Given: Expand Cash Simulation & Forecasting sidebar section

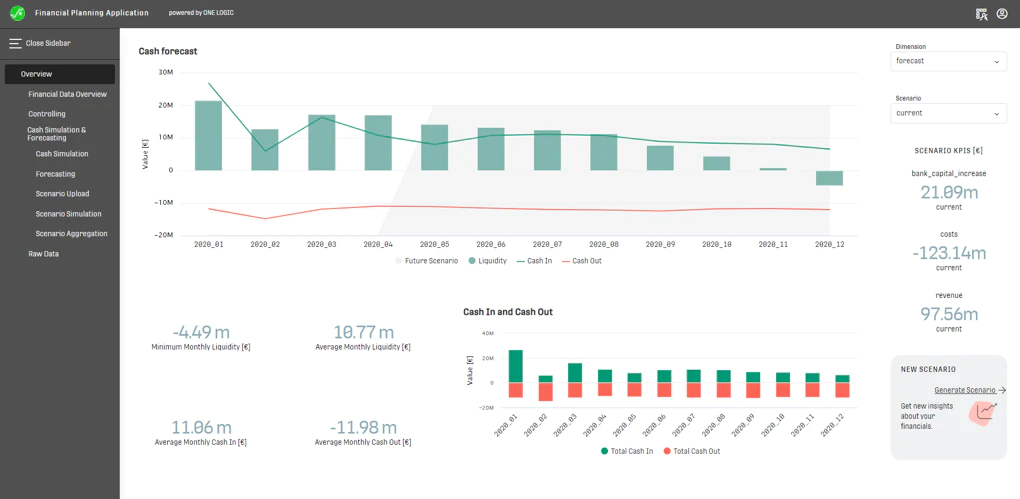Looking at the screenshot, I should click(57, 133).
